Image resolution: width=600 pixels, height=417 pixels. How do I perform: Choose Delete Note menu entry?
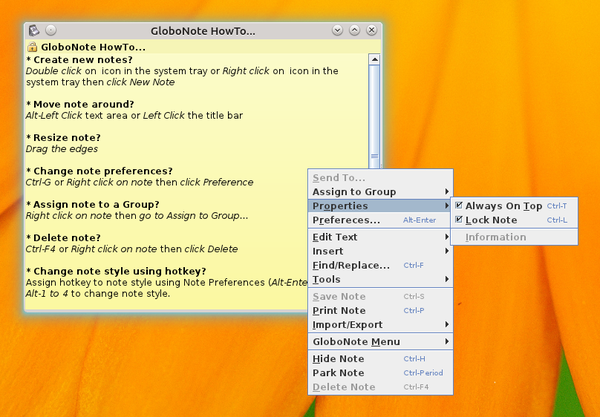point(381,387)
